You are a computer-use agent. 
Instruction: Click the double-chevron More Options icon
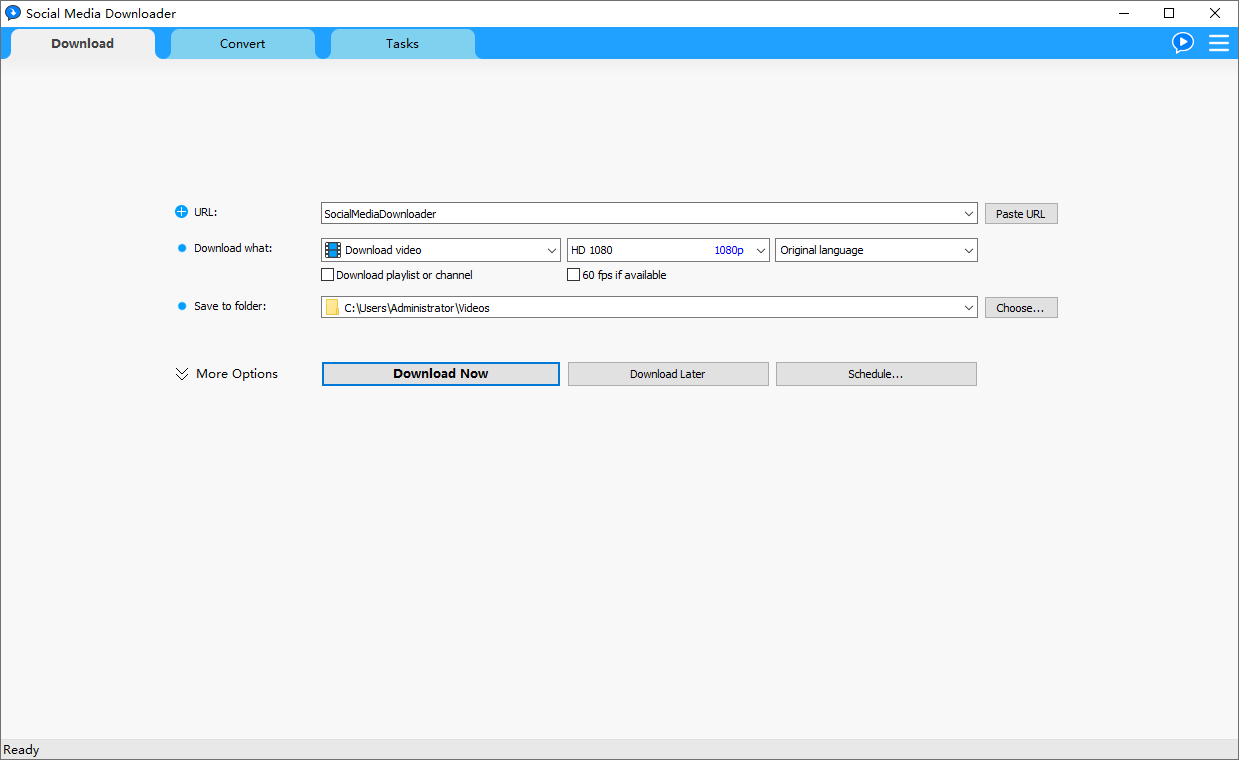(x=182, y=374)
